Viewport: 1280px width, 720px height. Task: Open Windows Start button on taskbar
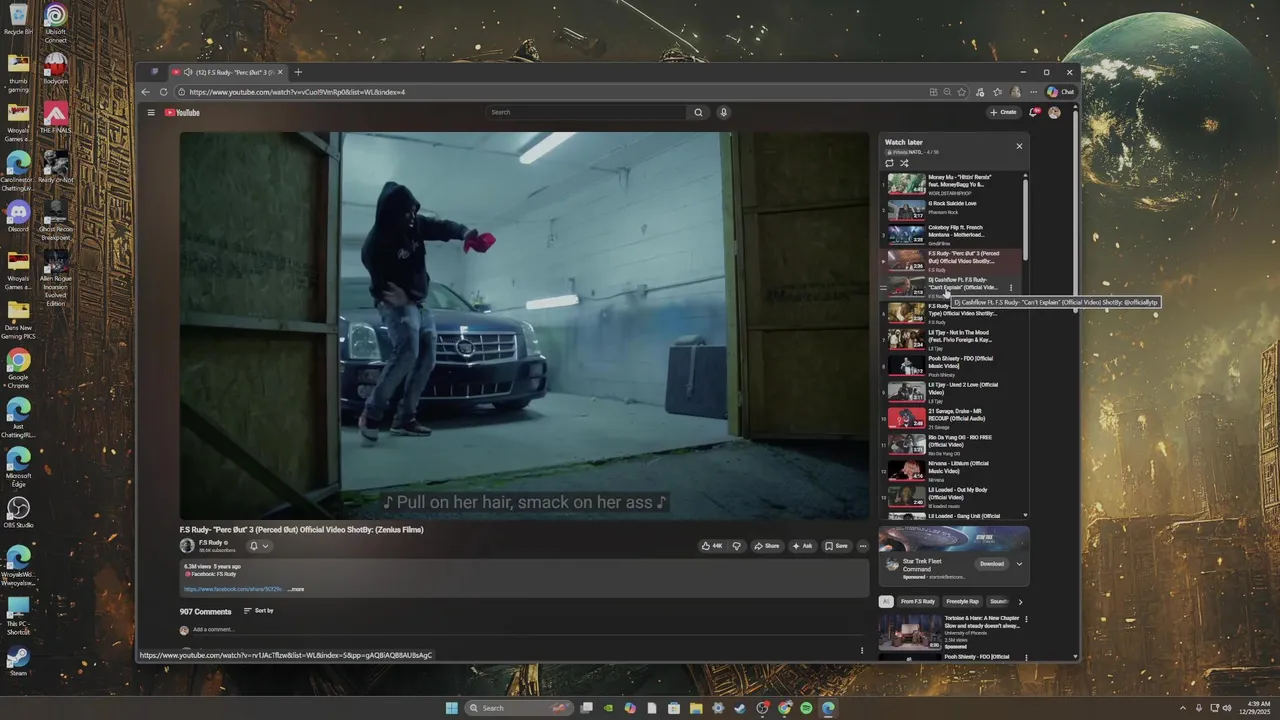coord(452,708)
